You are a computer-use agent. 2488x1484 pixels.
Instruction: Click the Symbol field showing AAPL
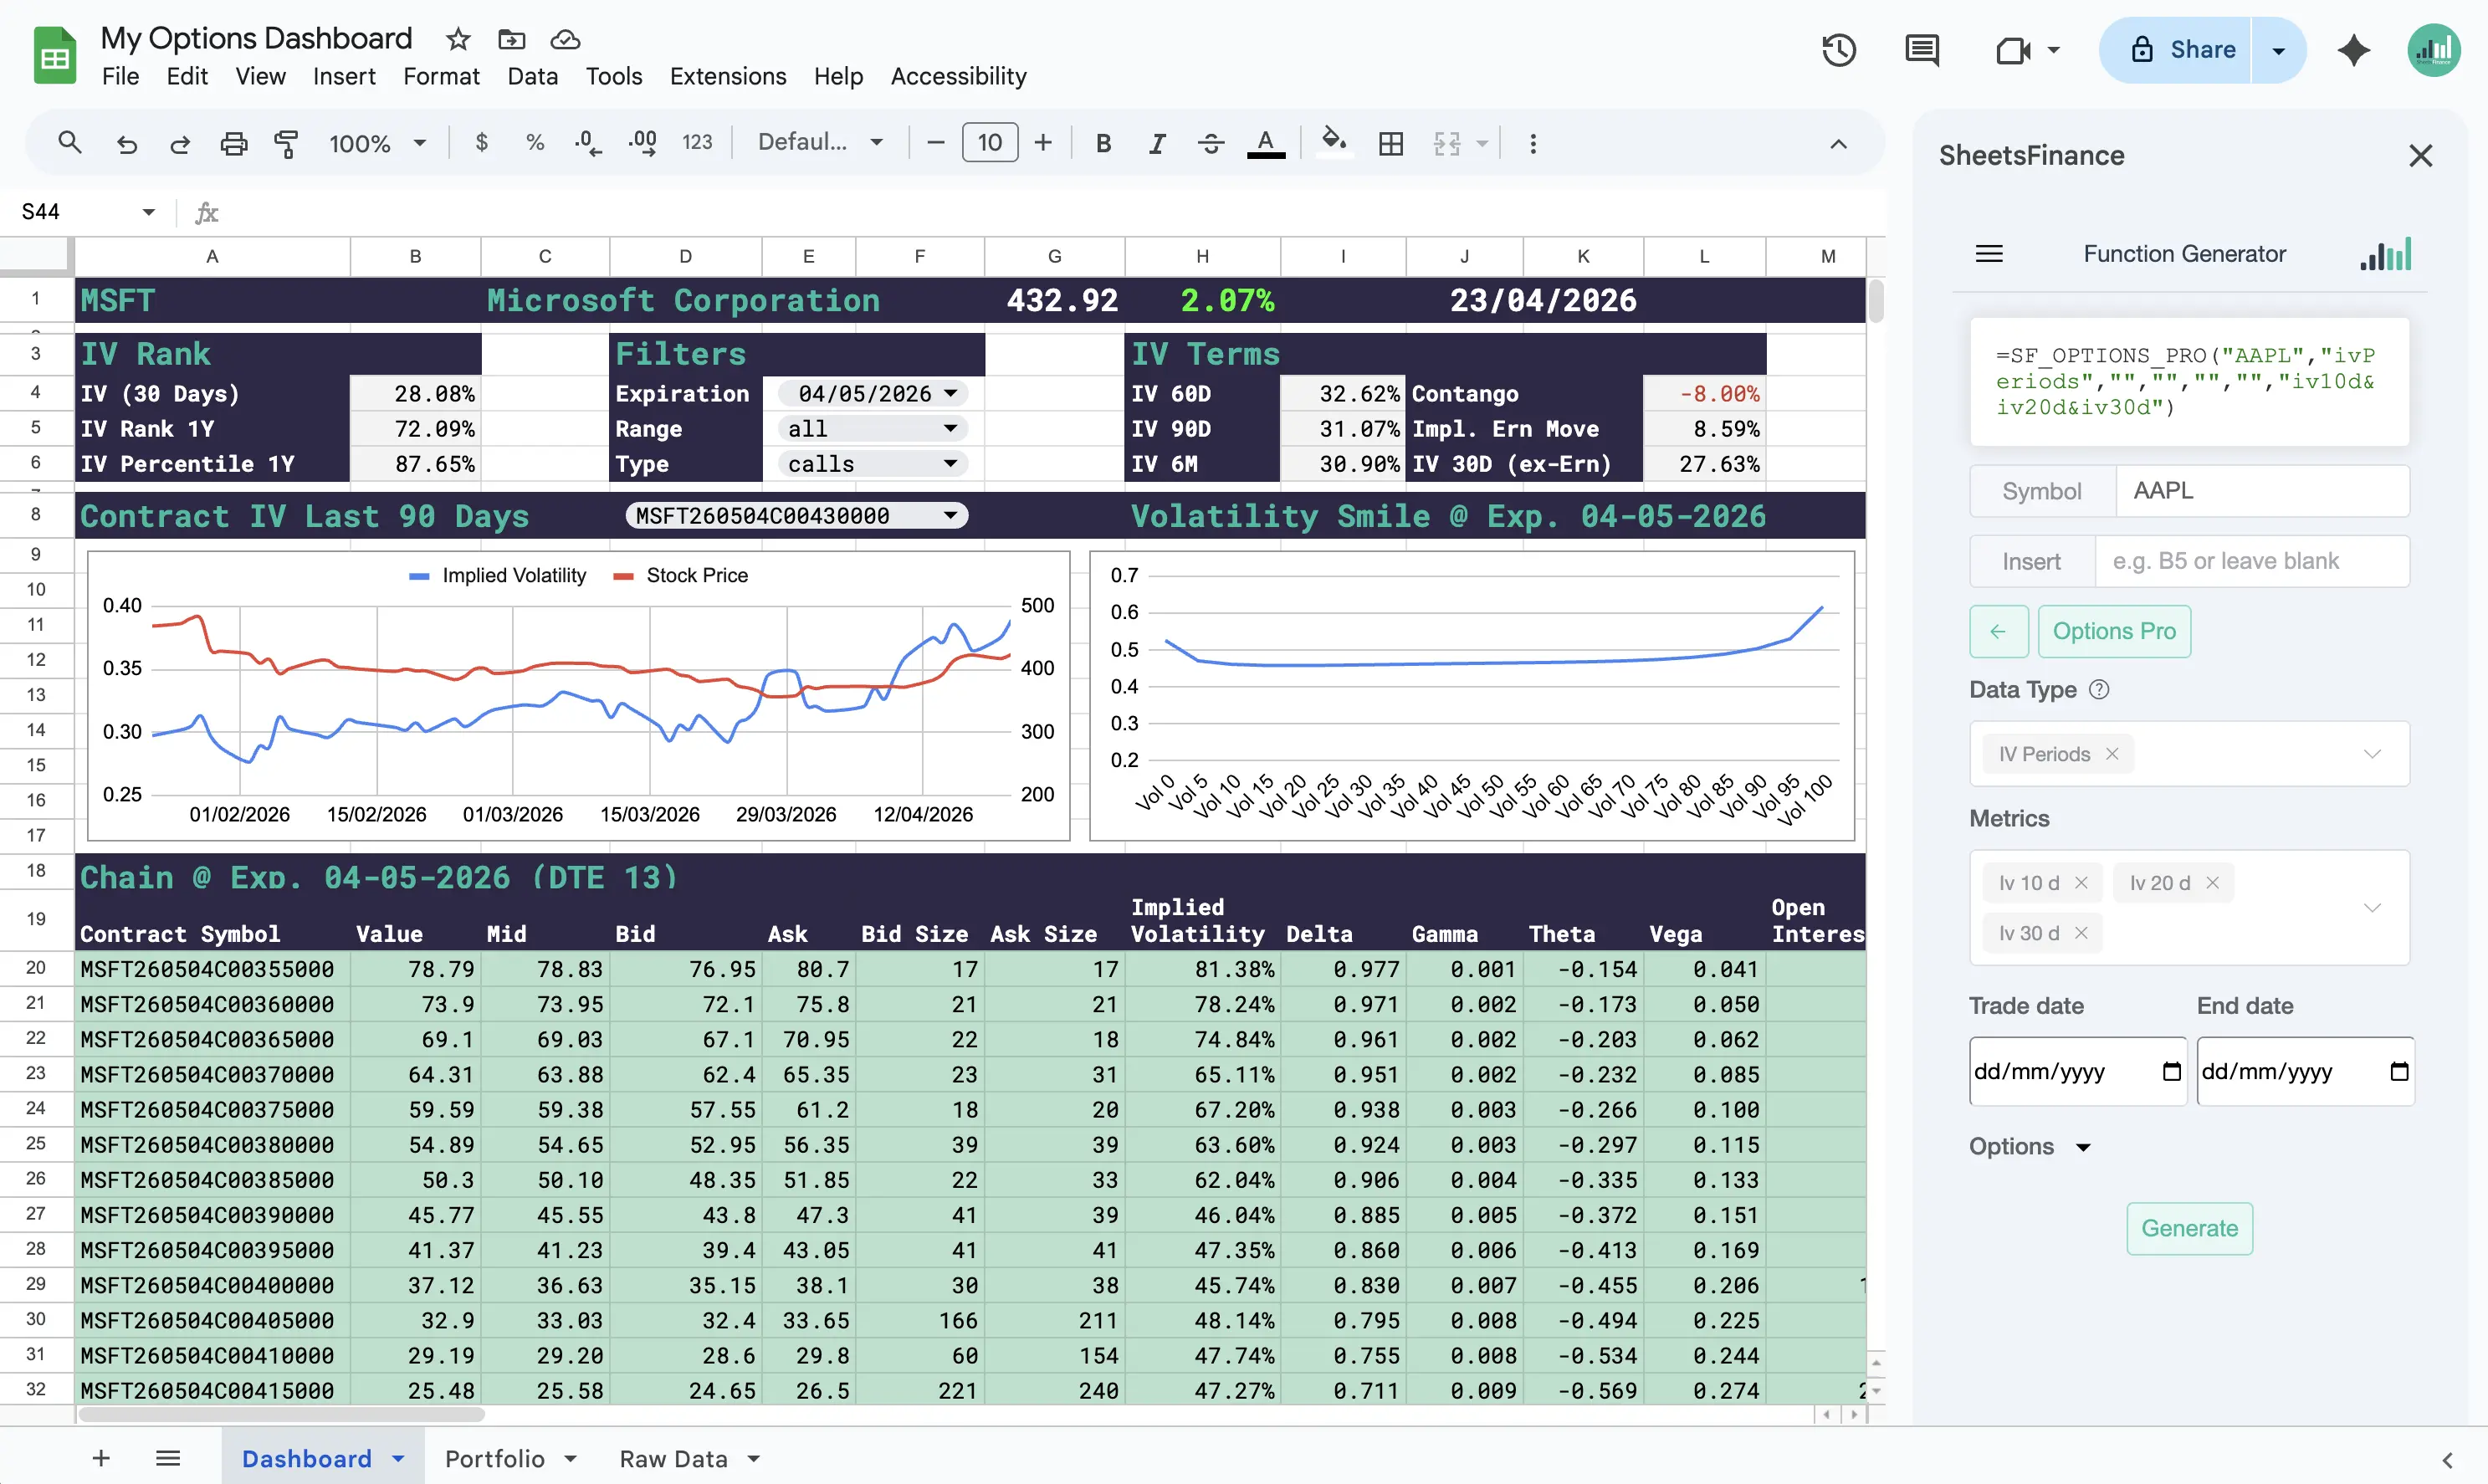pos(2263,490)
